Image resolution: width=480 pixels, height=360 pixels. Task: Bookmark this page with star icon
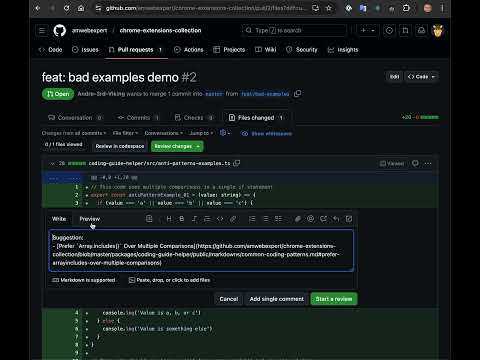pos(329,8)
